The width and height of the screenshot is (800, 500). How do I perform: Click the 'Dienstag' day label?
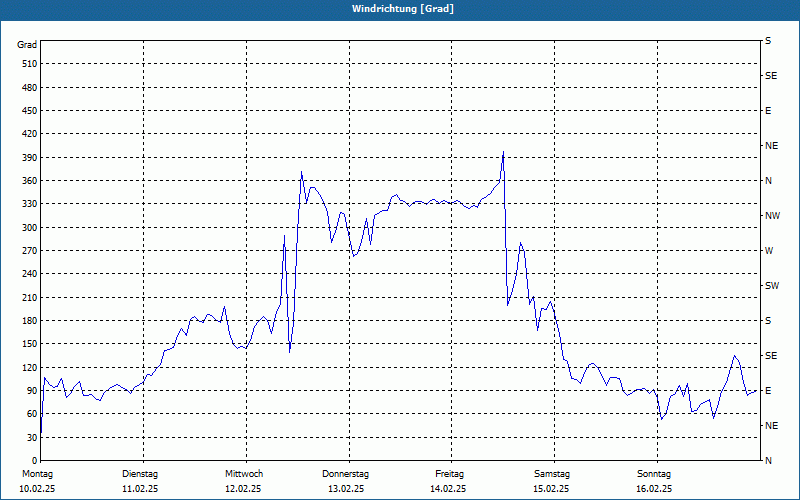[x=140, y=474]
